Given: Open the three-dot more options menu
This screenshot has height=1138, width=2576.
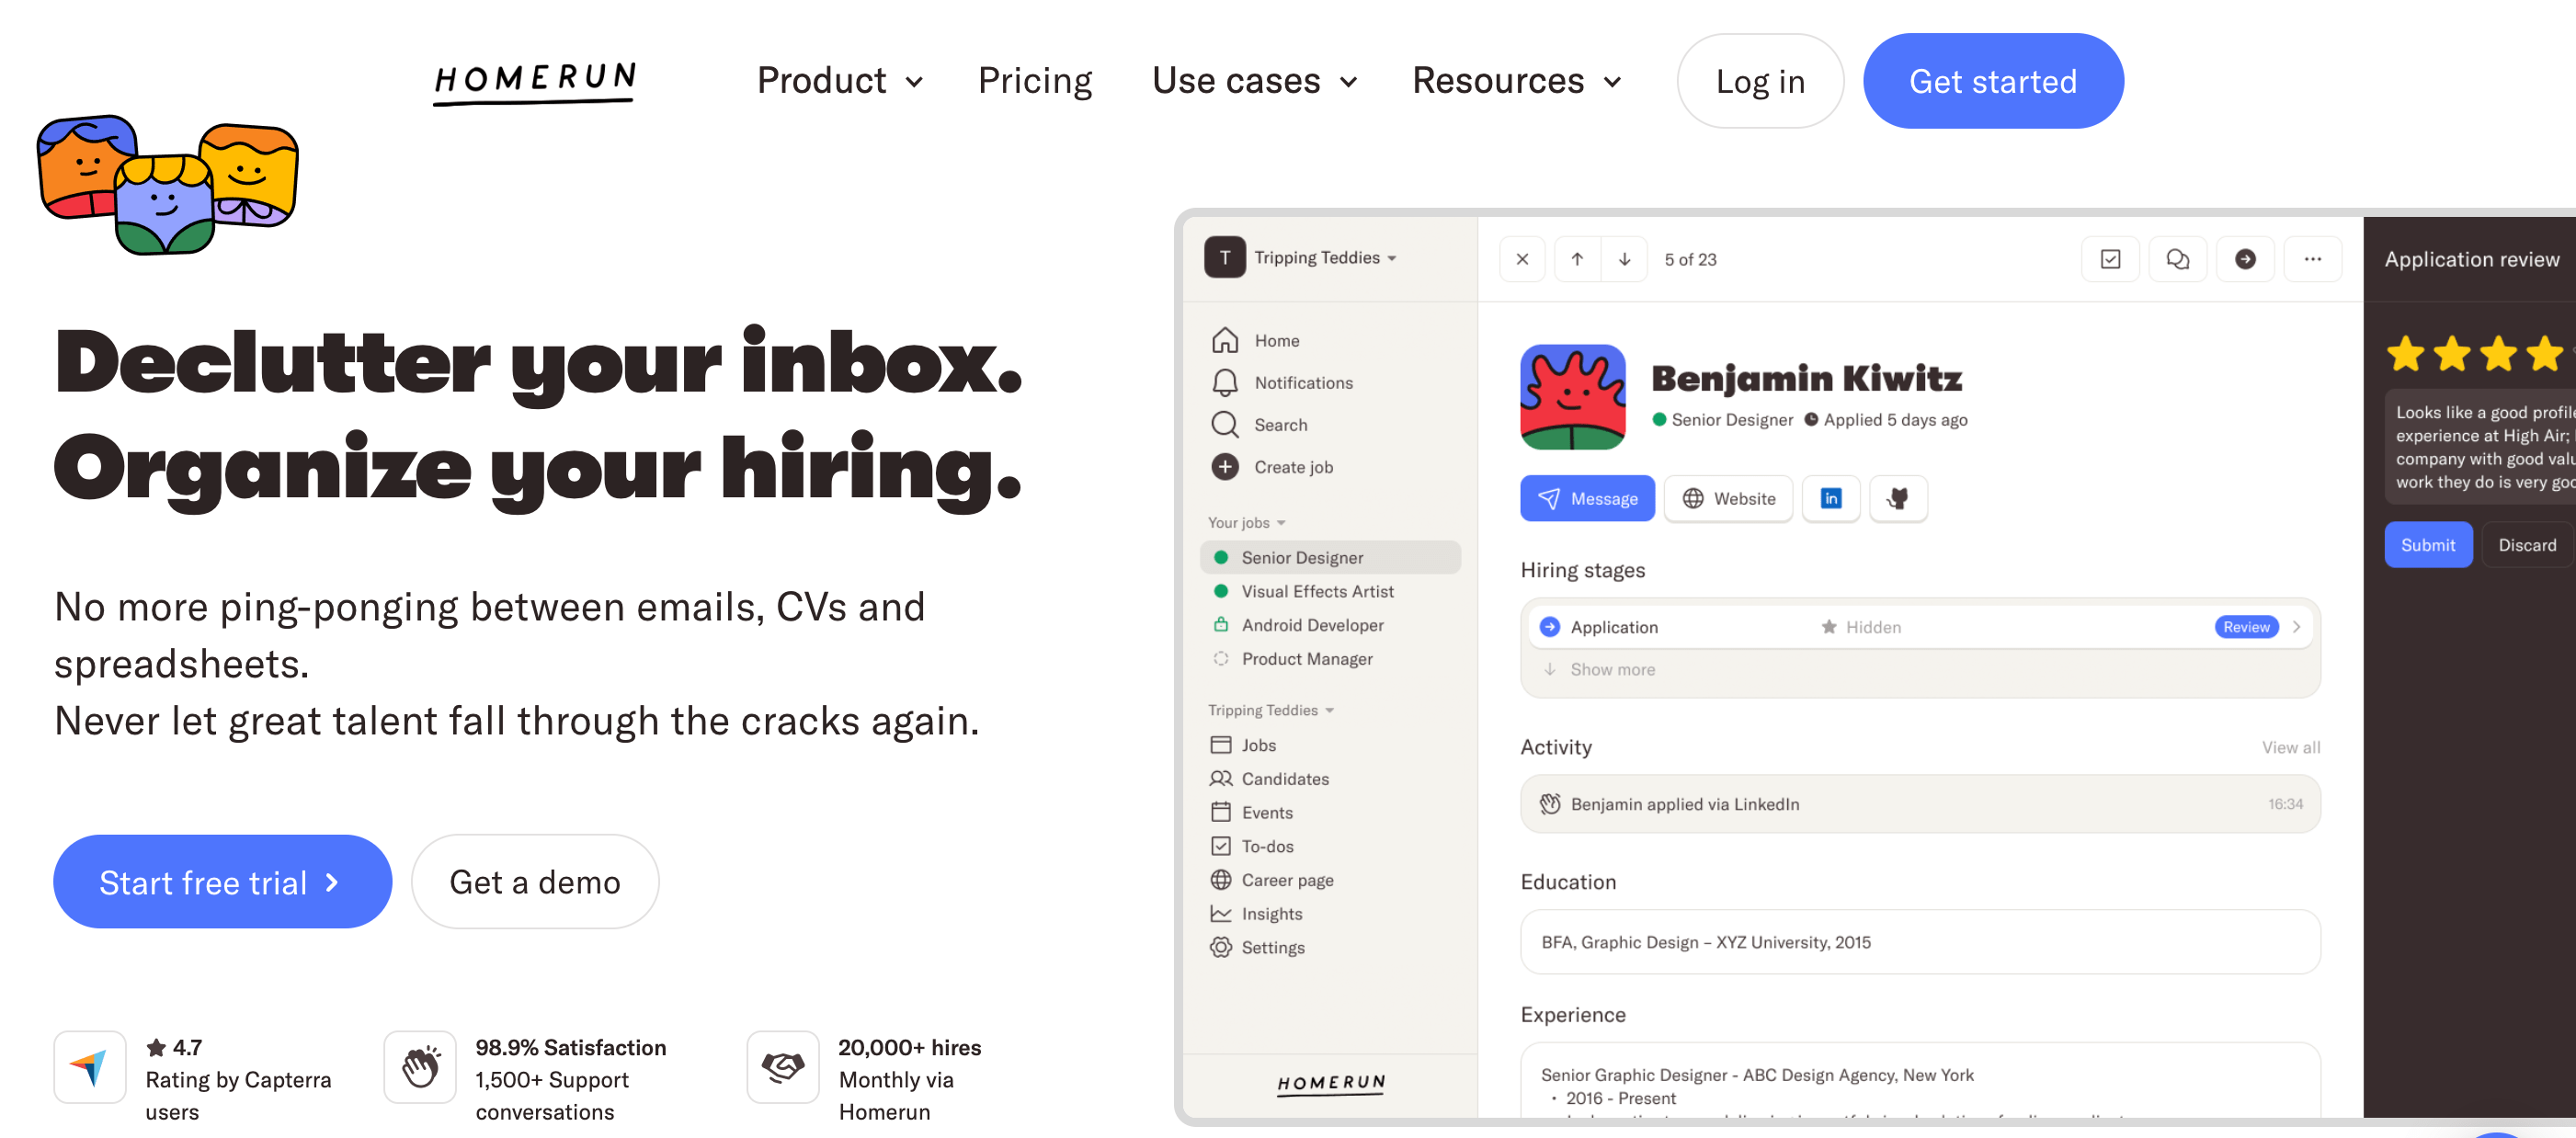Looking at the screenshot, I should [x=2312, y=259].
